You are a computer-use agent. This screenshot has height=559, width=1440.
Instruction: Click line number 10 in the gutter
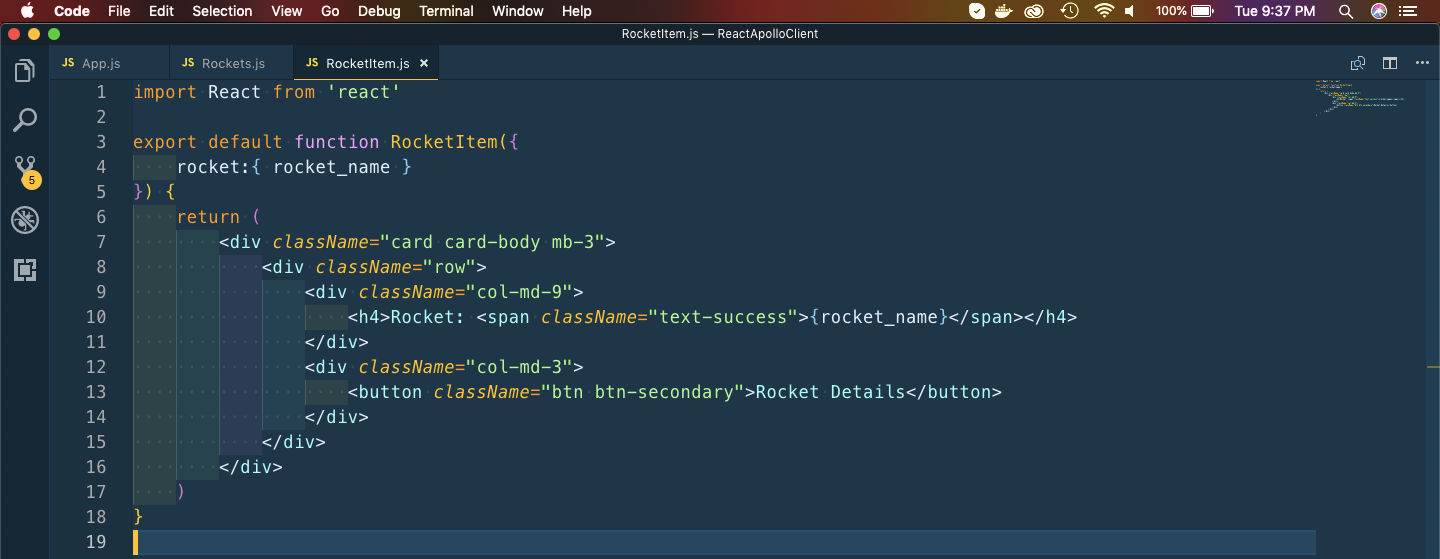pyautogui.click(x=95, y=317)
